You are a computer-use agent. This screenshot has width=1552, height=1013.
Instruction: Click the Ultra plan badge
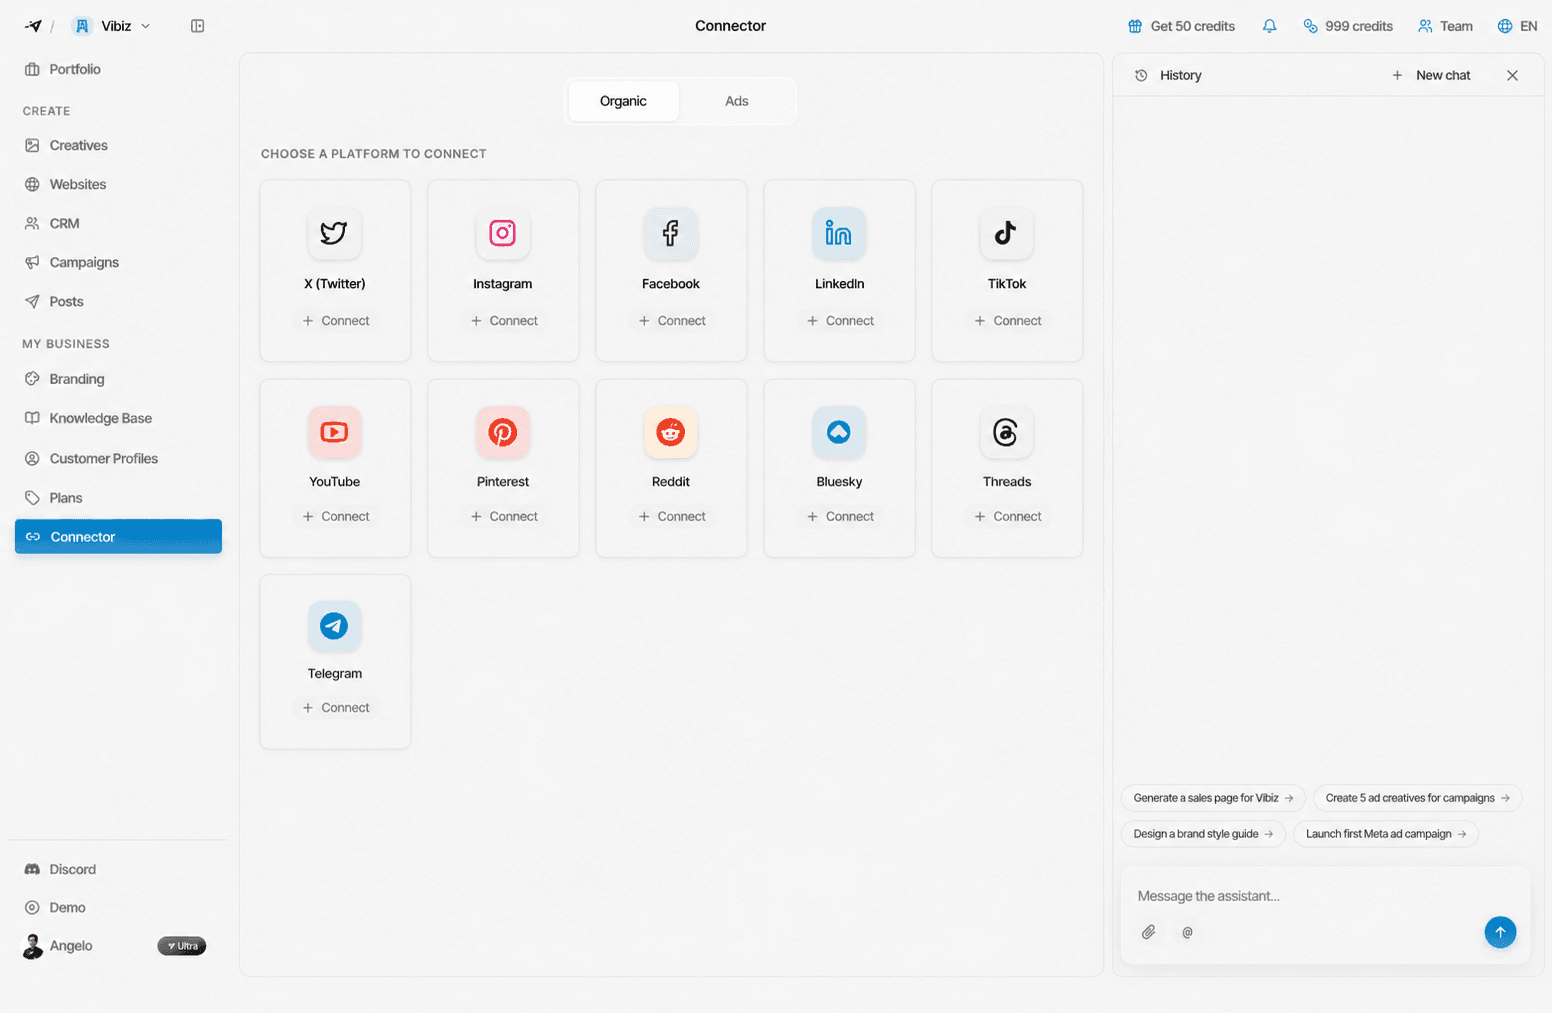182,946
